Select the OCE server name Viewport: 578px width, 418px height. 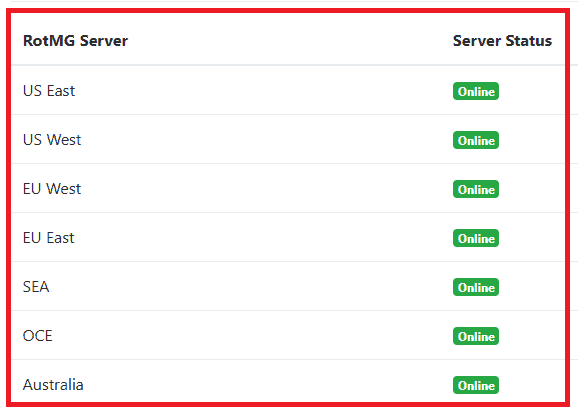(38, 336)
